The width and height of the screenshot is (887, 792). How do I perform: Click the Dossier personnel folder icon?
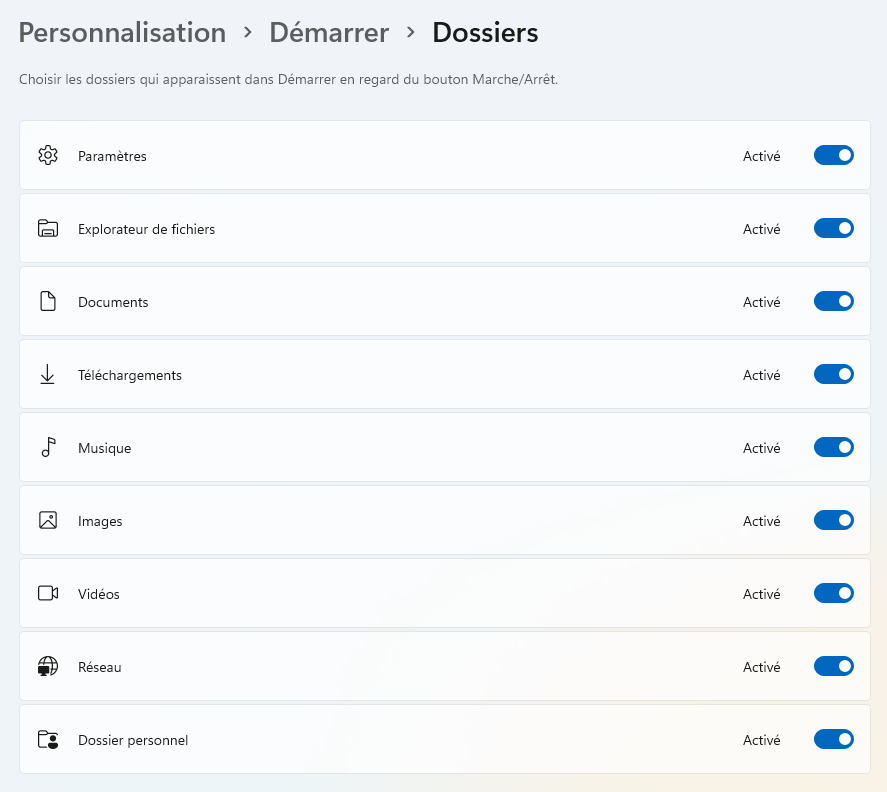(48, 739)
